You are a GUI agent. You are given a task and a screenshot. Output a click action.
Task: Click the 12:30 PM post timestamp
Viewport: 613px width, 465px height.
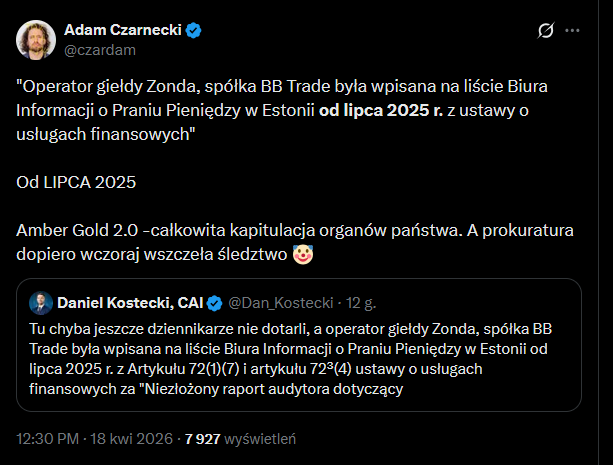46,438
